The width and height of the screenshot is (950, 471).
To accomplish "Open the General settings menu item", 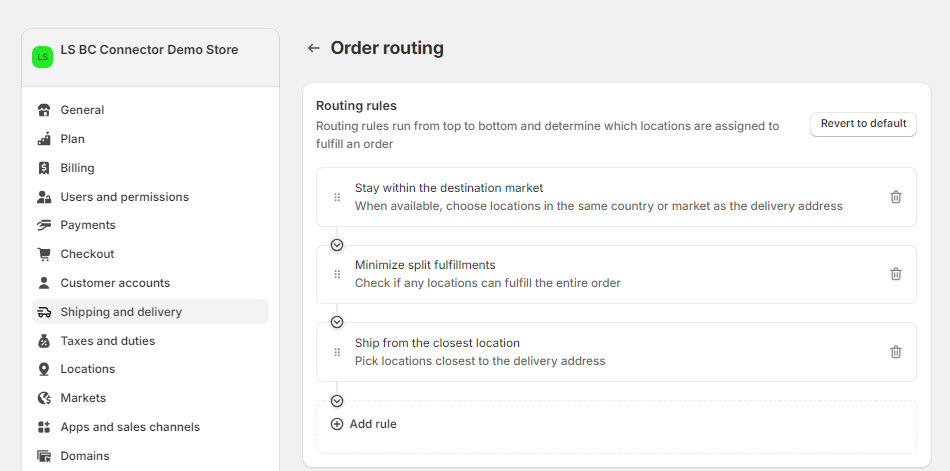I will (x=82, y=110).
